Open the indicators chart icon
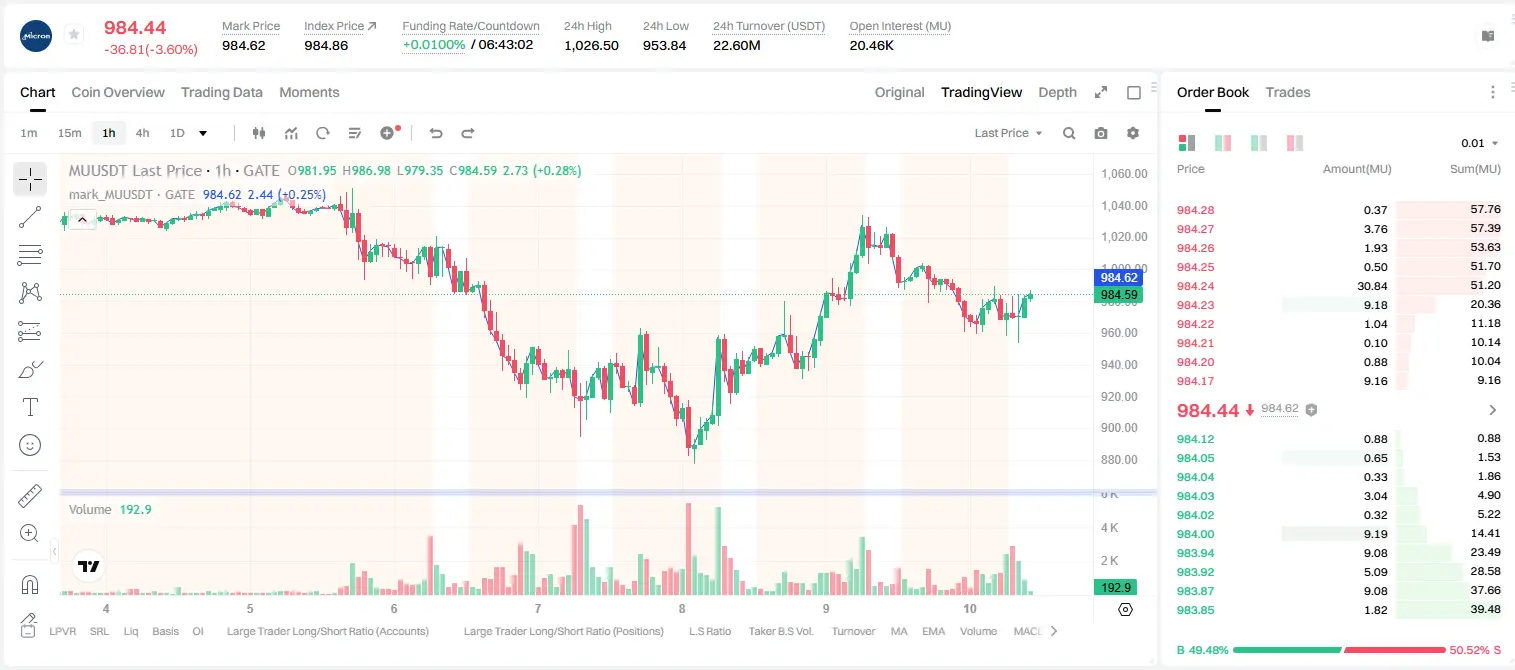Image resolution: width=1515 pixels, height=670 pixels. pos(291,133)
